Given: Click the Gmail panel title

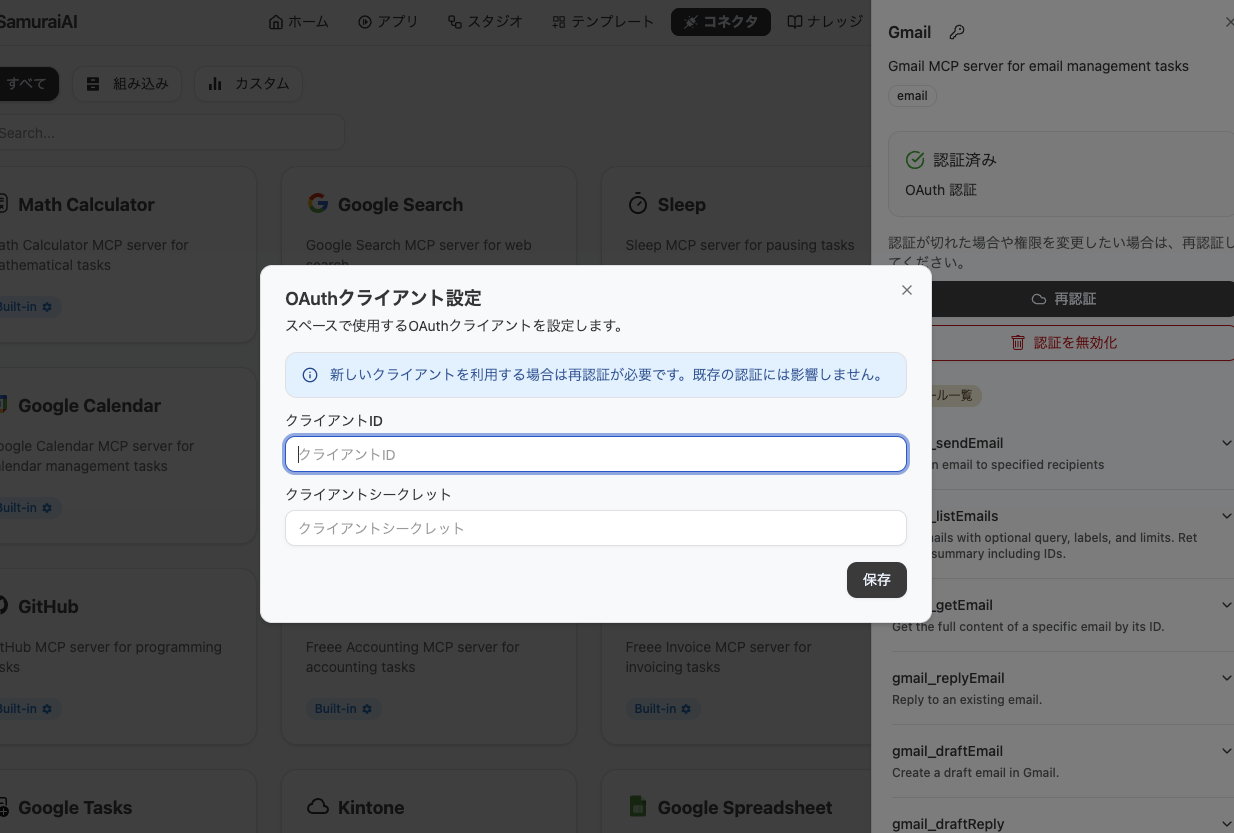Looking at the screenshot, I should 910,32.
